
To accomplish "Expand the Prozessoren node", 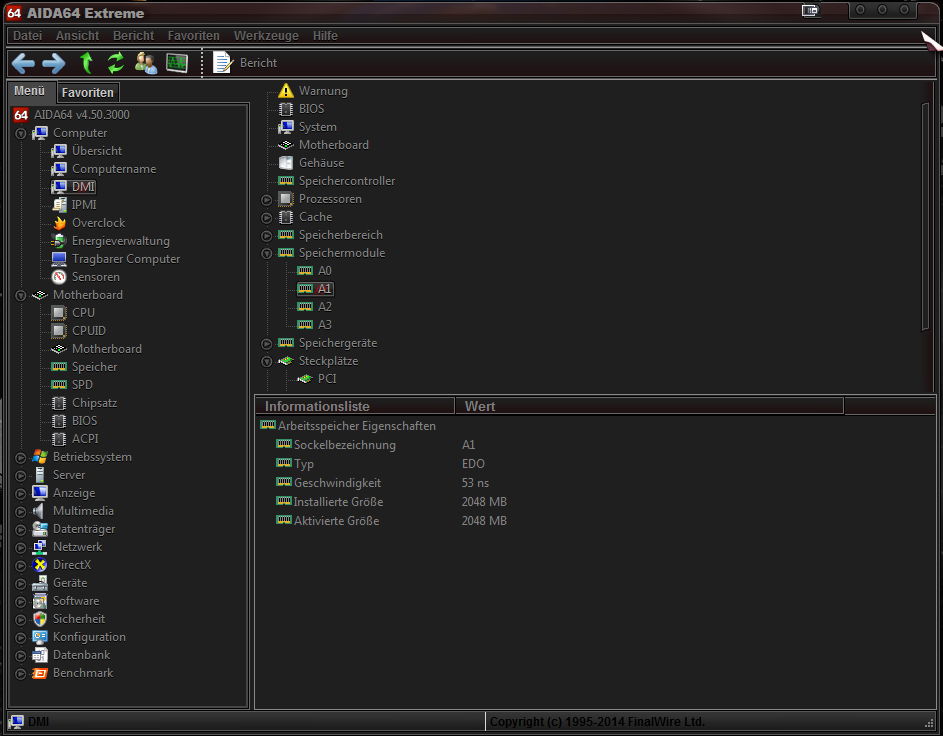I will pos(266,200).
